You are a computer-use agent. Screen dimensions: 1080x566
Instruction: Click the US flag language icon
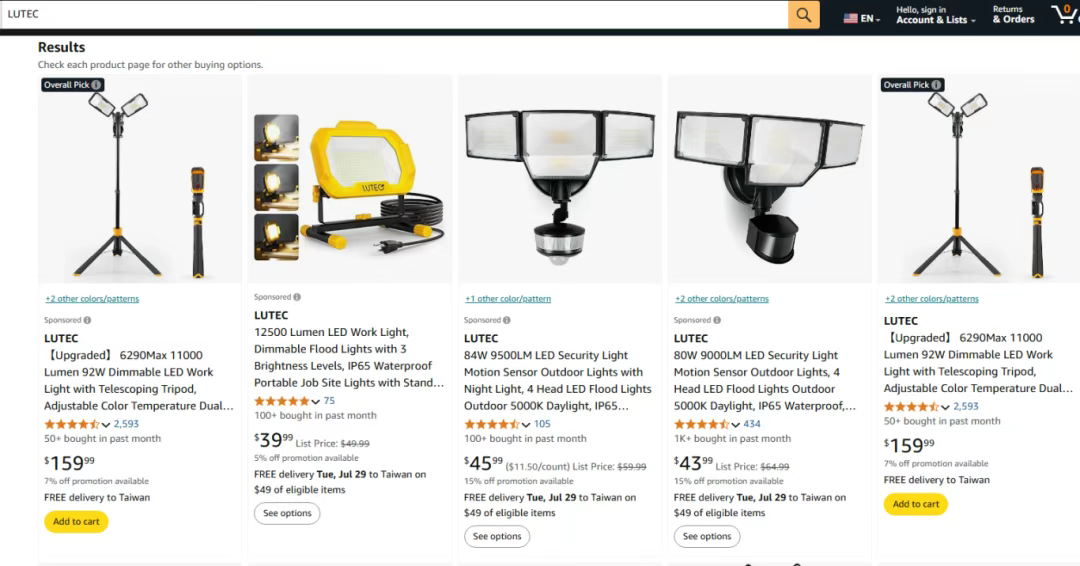click(851, 18)
